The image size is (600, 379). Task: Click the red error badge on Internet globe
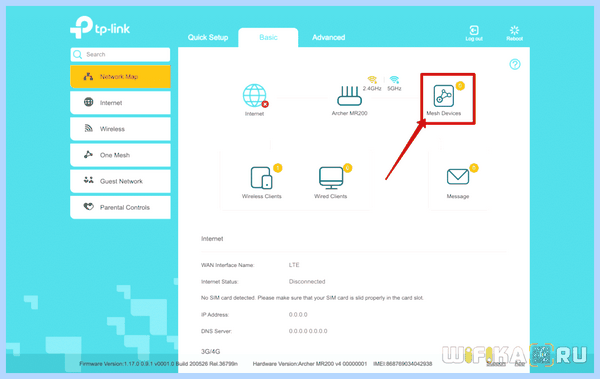click(x=265, y=104)
